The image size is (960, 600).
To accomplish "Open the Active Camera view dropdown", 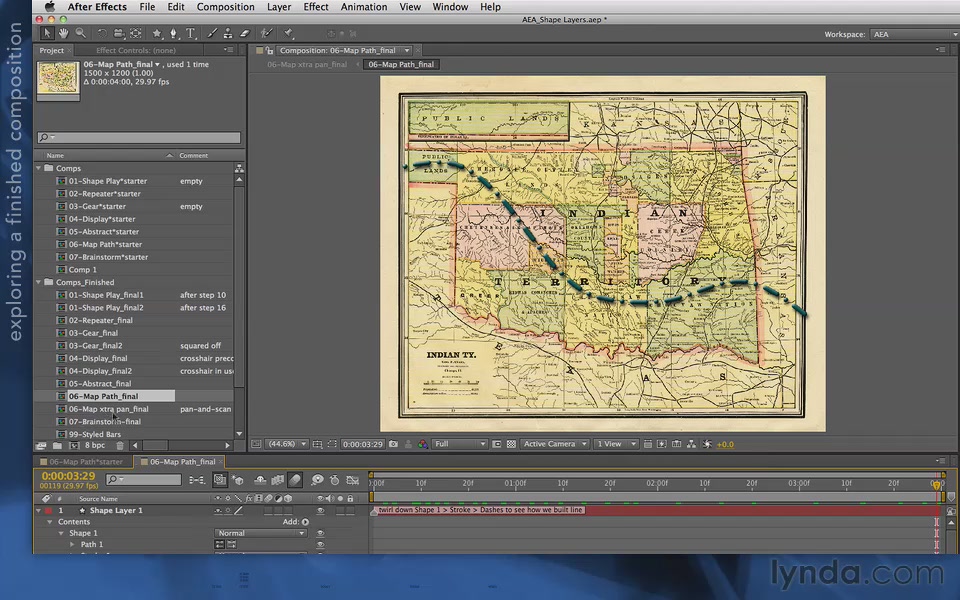I will point(555,444).
